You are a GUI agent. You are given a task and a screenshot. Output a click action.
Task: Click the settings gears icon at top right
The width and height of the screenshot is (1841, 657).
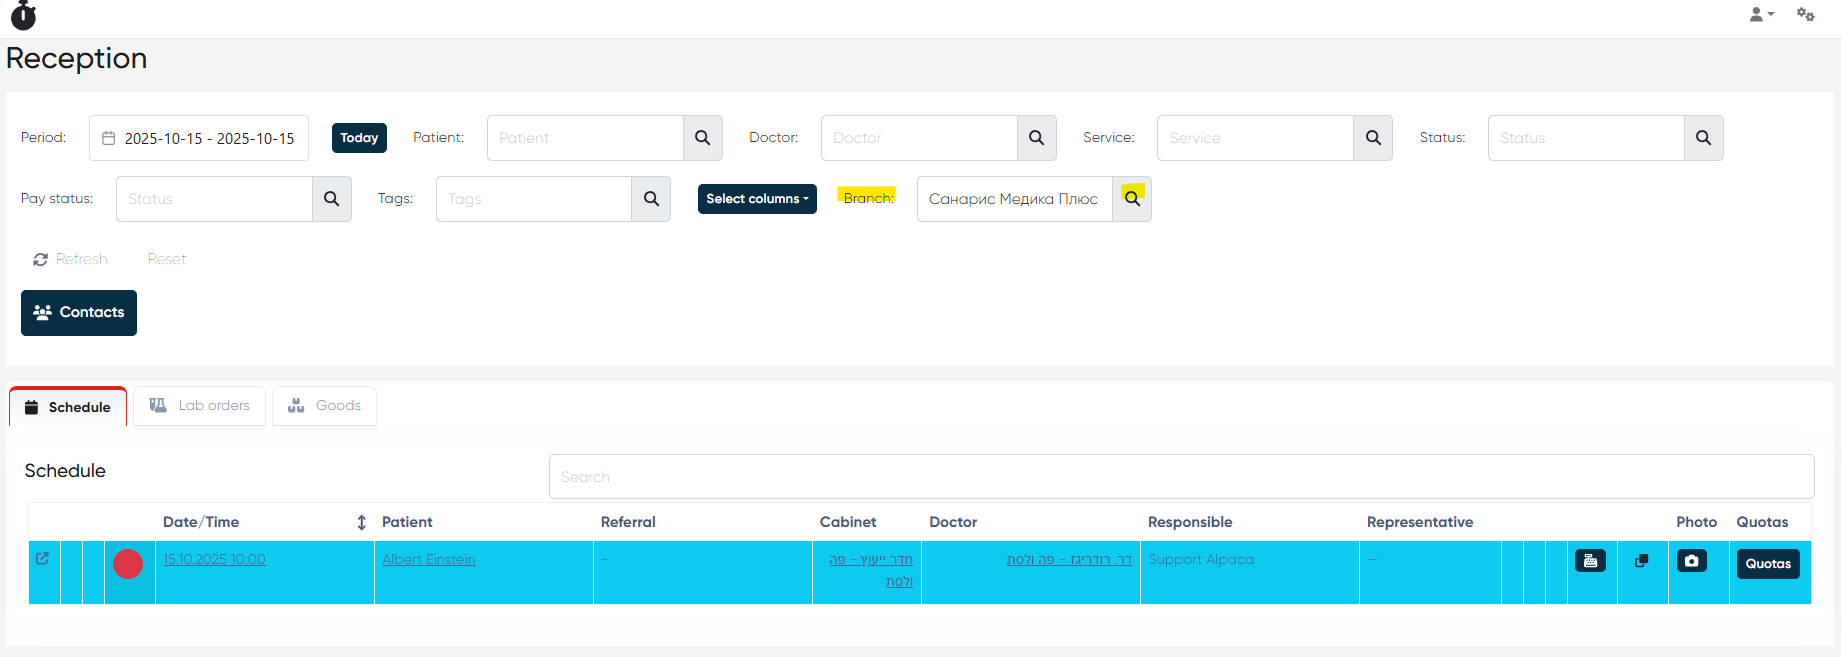pos(1805,14)
